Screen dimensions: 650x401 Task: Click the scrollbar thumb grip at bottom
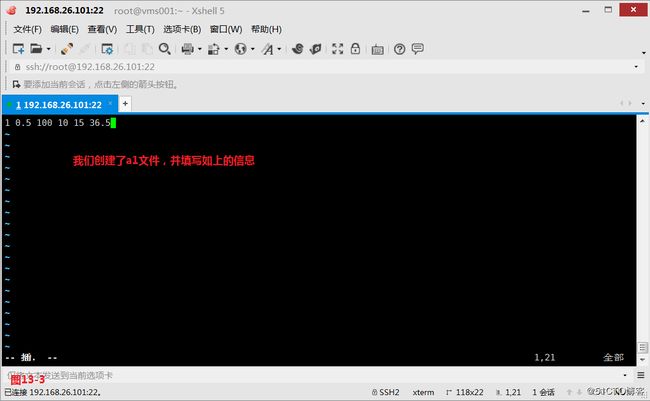pos(642,348)
